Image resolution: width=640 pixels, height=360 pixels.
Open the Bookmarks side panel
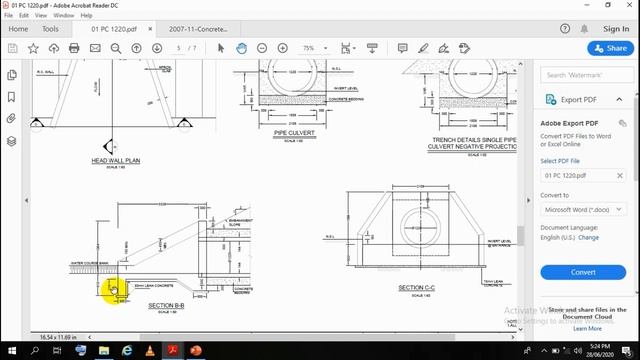pos(12,97)
